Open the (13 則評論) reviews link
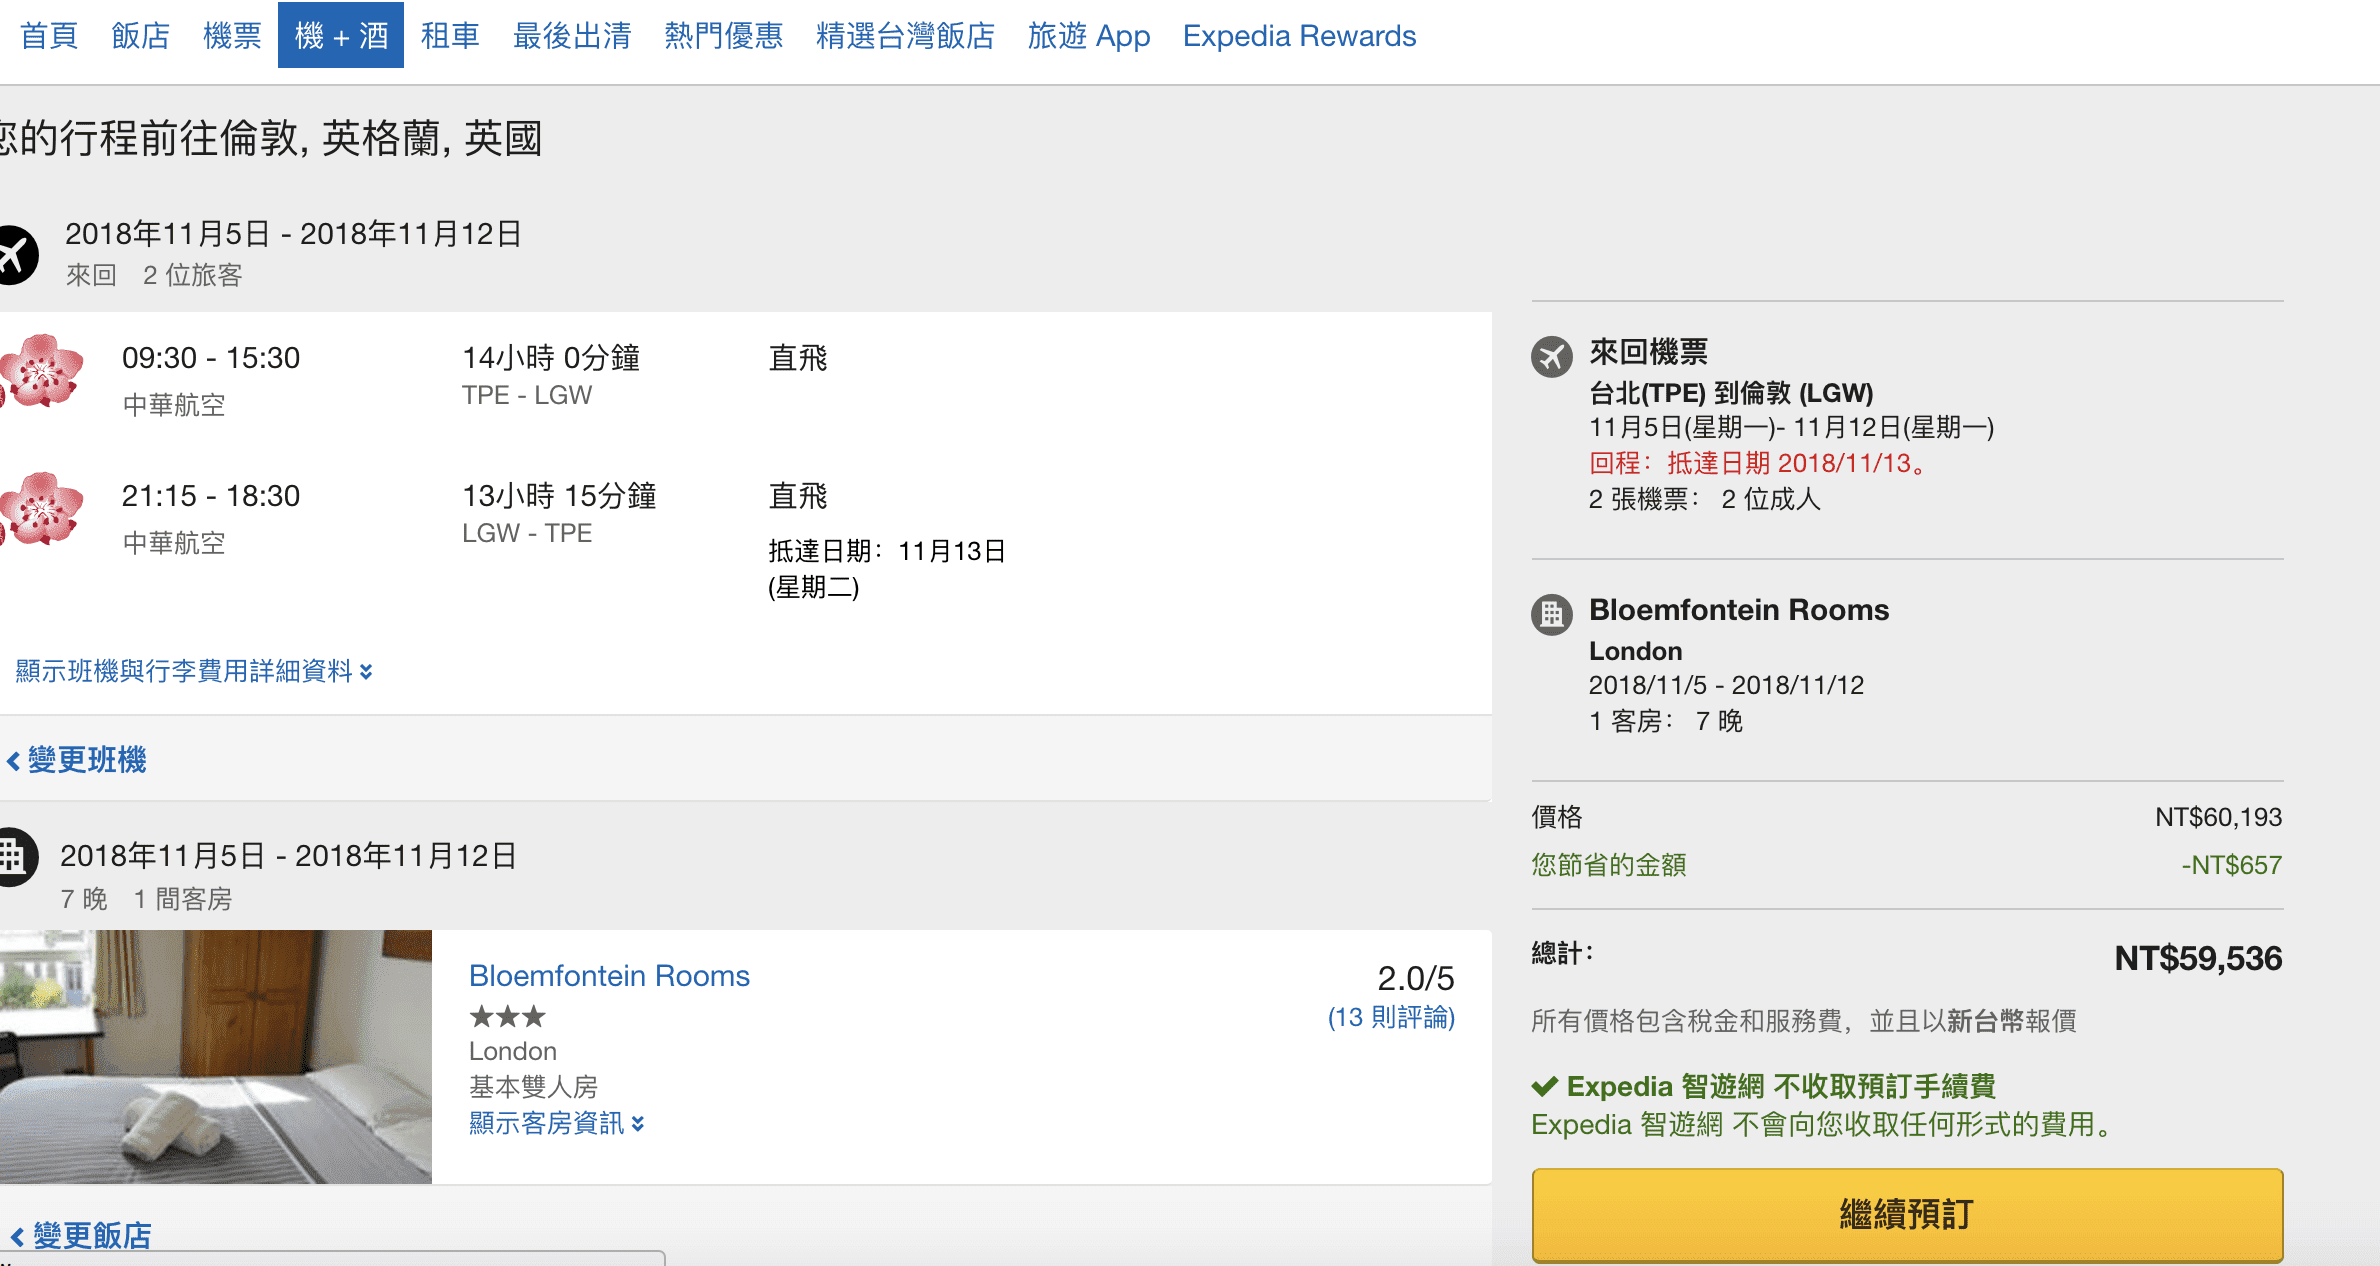2380x1266 pixels. click(1391, 1018)
